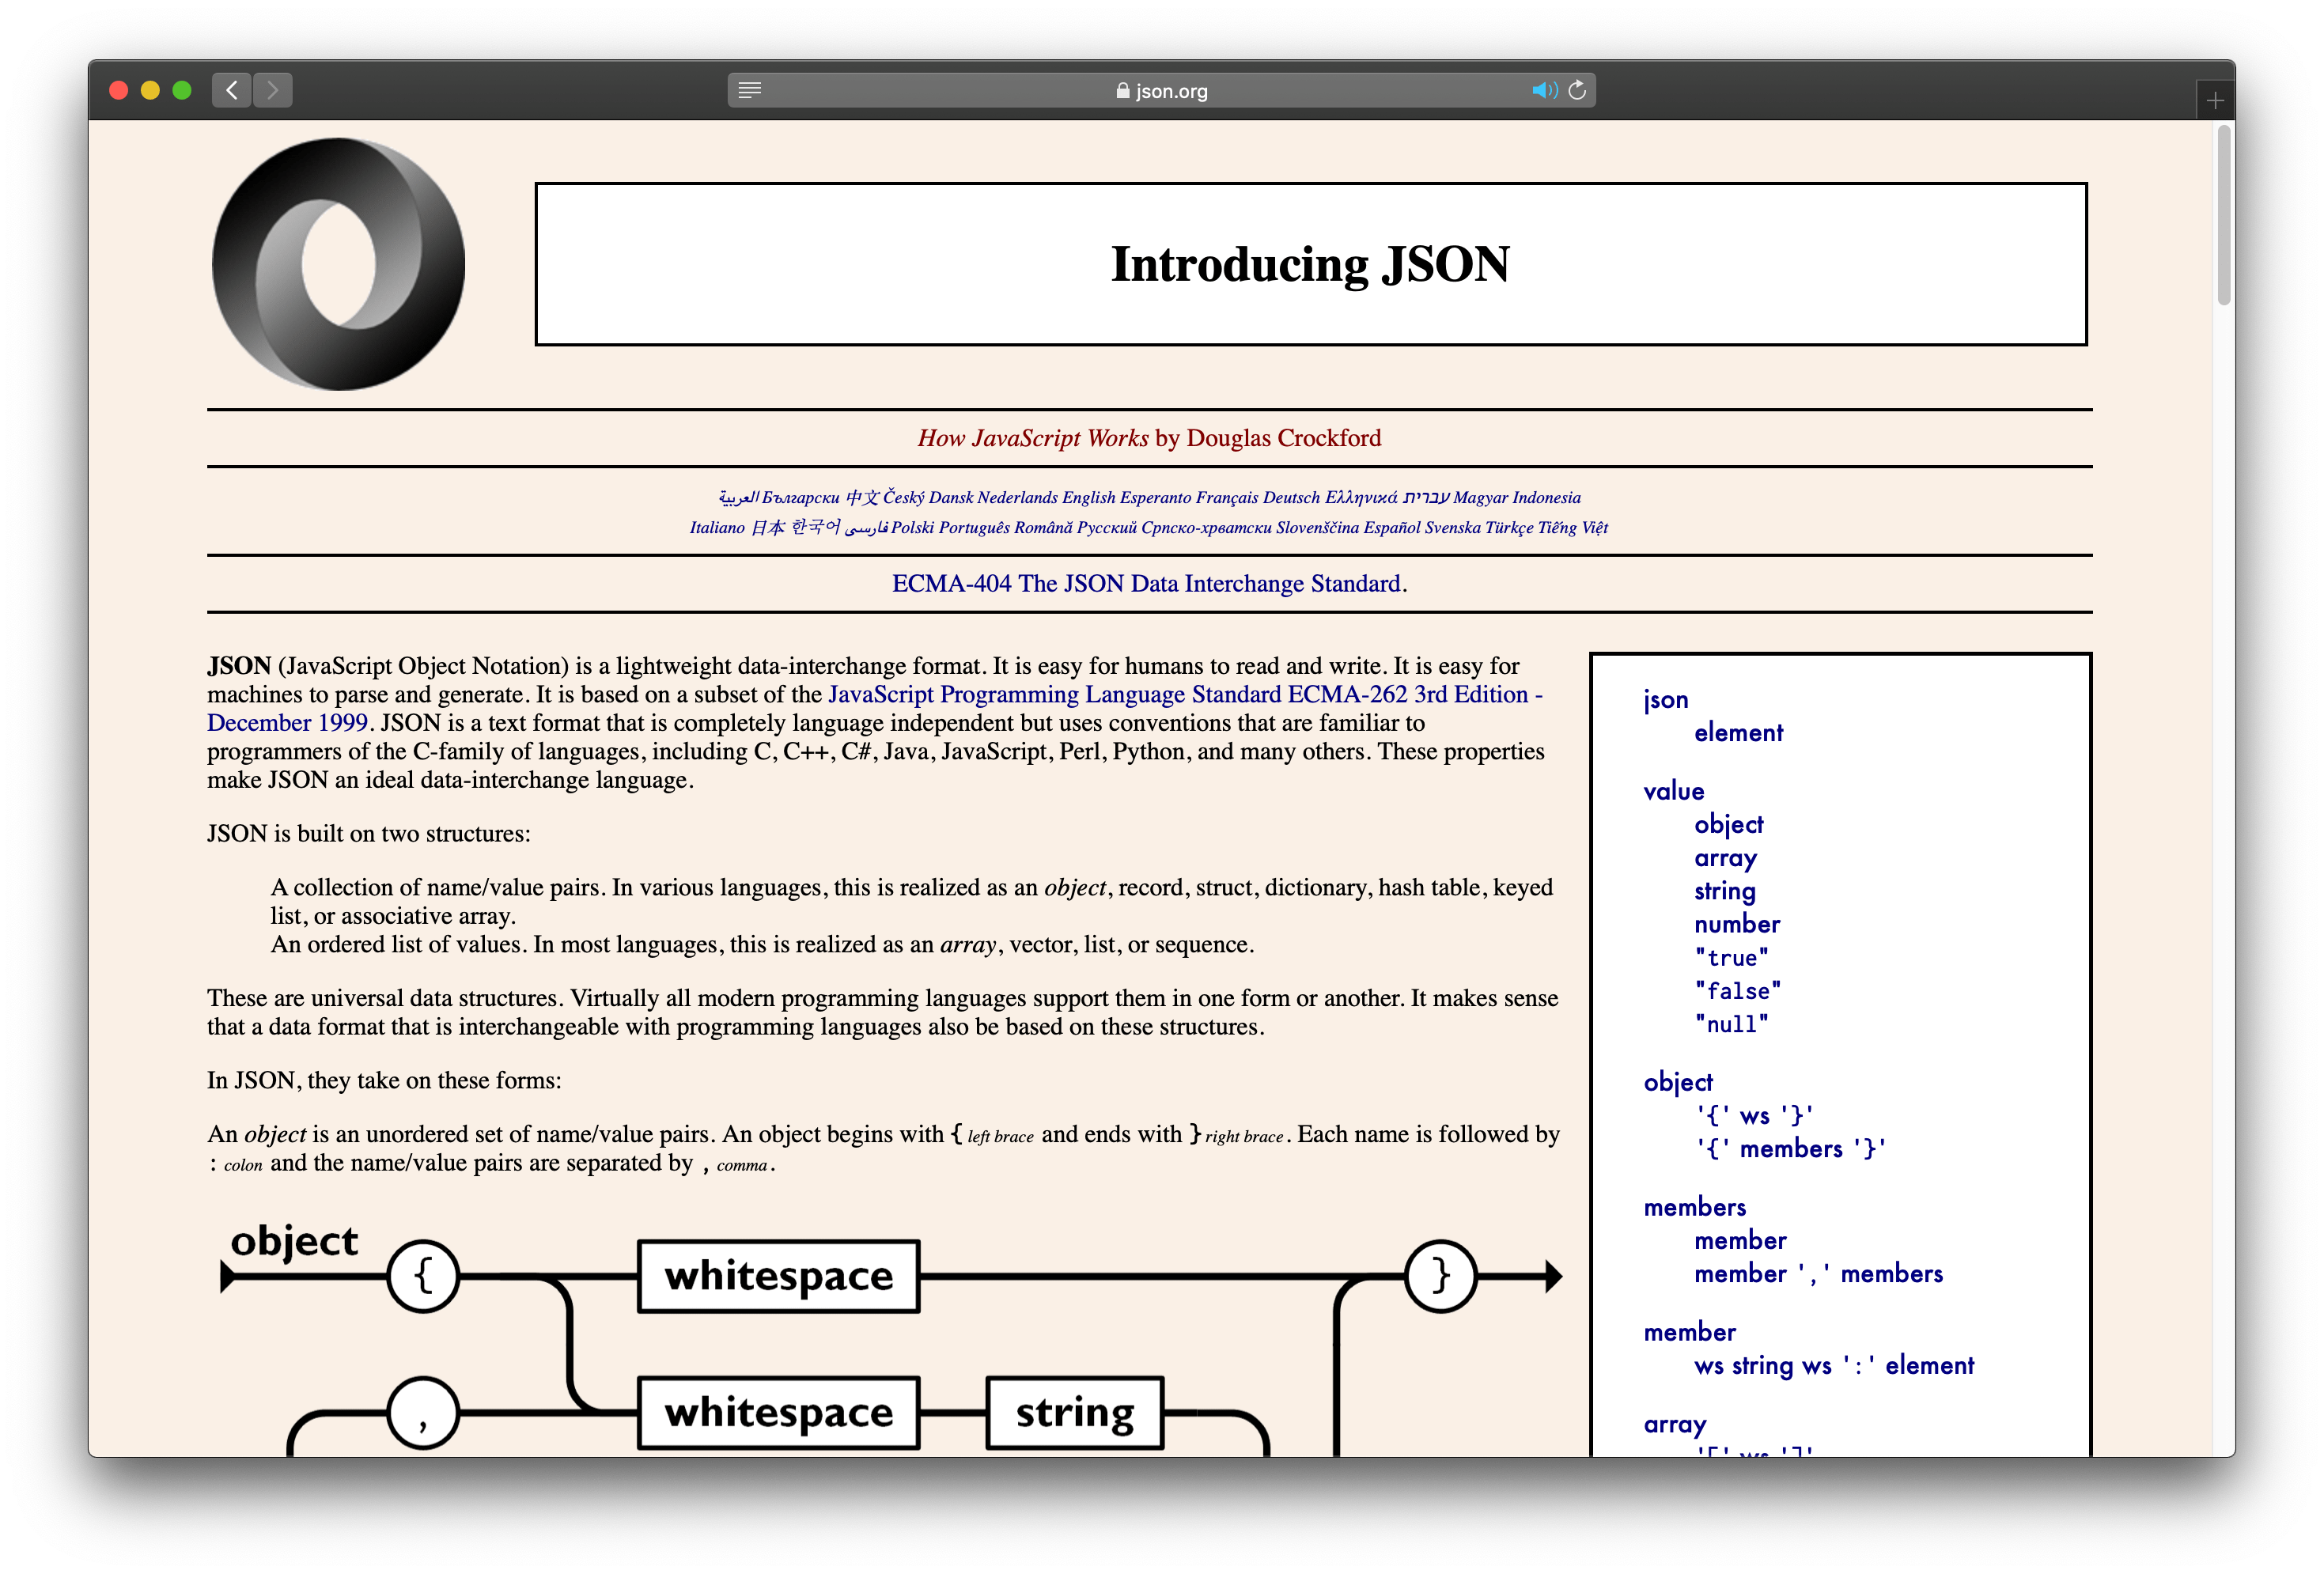Click the 'json' grammar heading link

tap(1665, 700)
